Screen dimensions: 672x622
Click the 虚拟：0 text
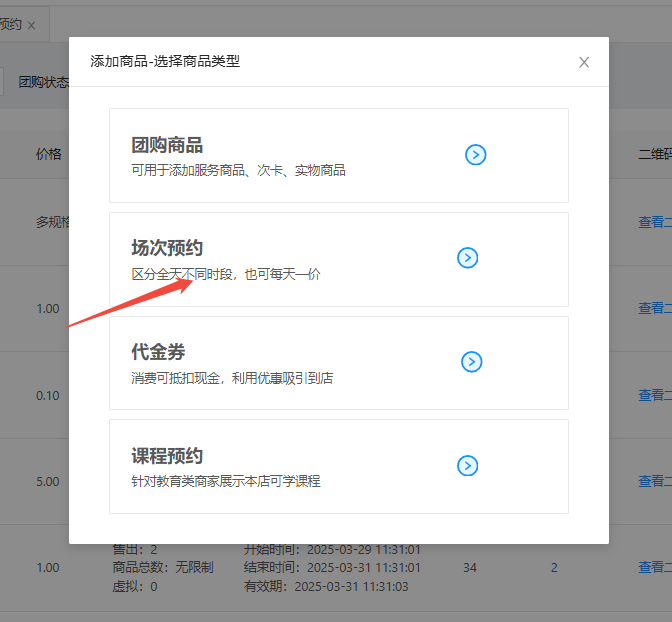click(135, 586)
